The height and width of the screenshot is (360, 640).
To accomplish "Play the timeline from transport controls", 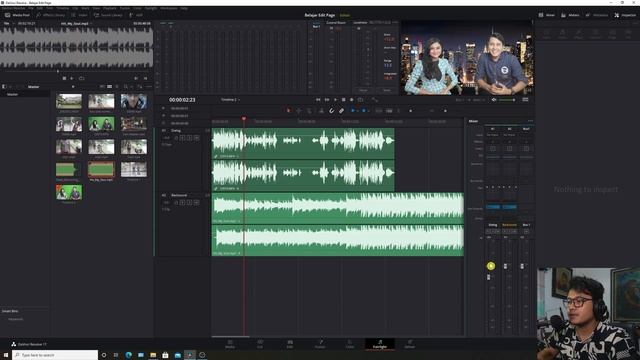I will click(336, 100).
